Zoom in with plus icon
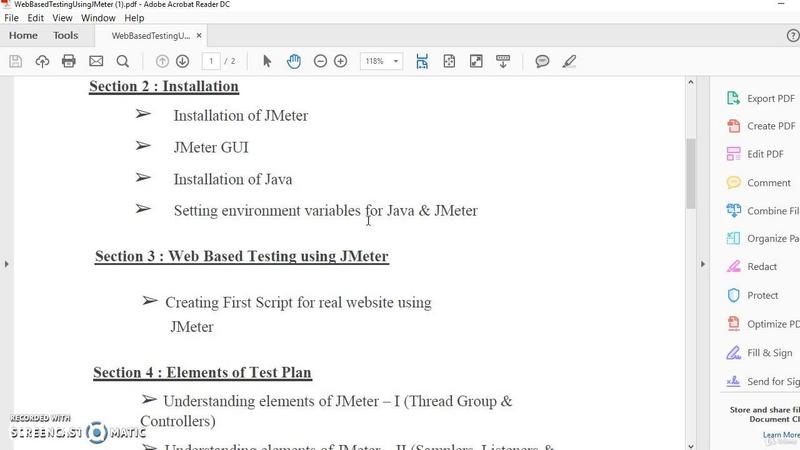The height and width of the screenshot is (450, 800). [x=340, y=62]
